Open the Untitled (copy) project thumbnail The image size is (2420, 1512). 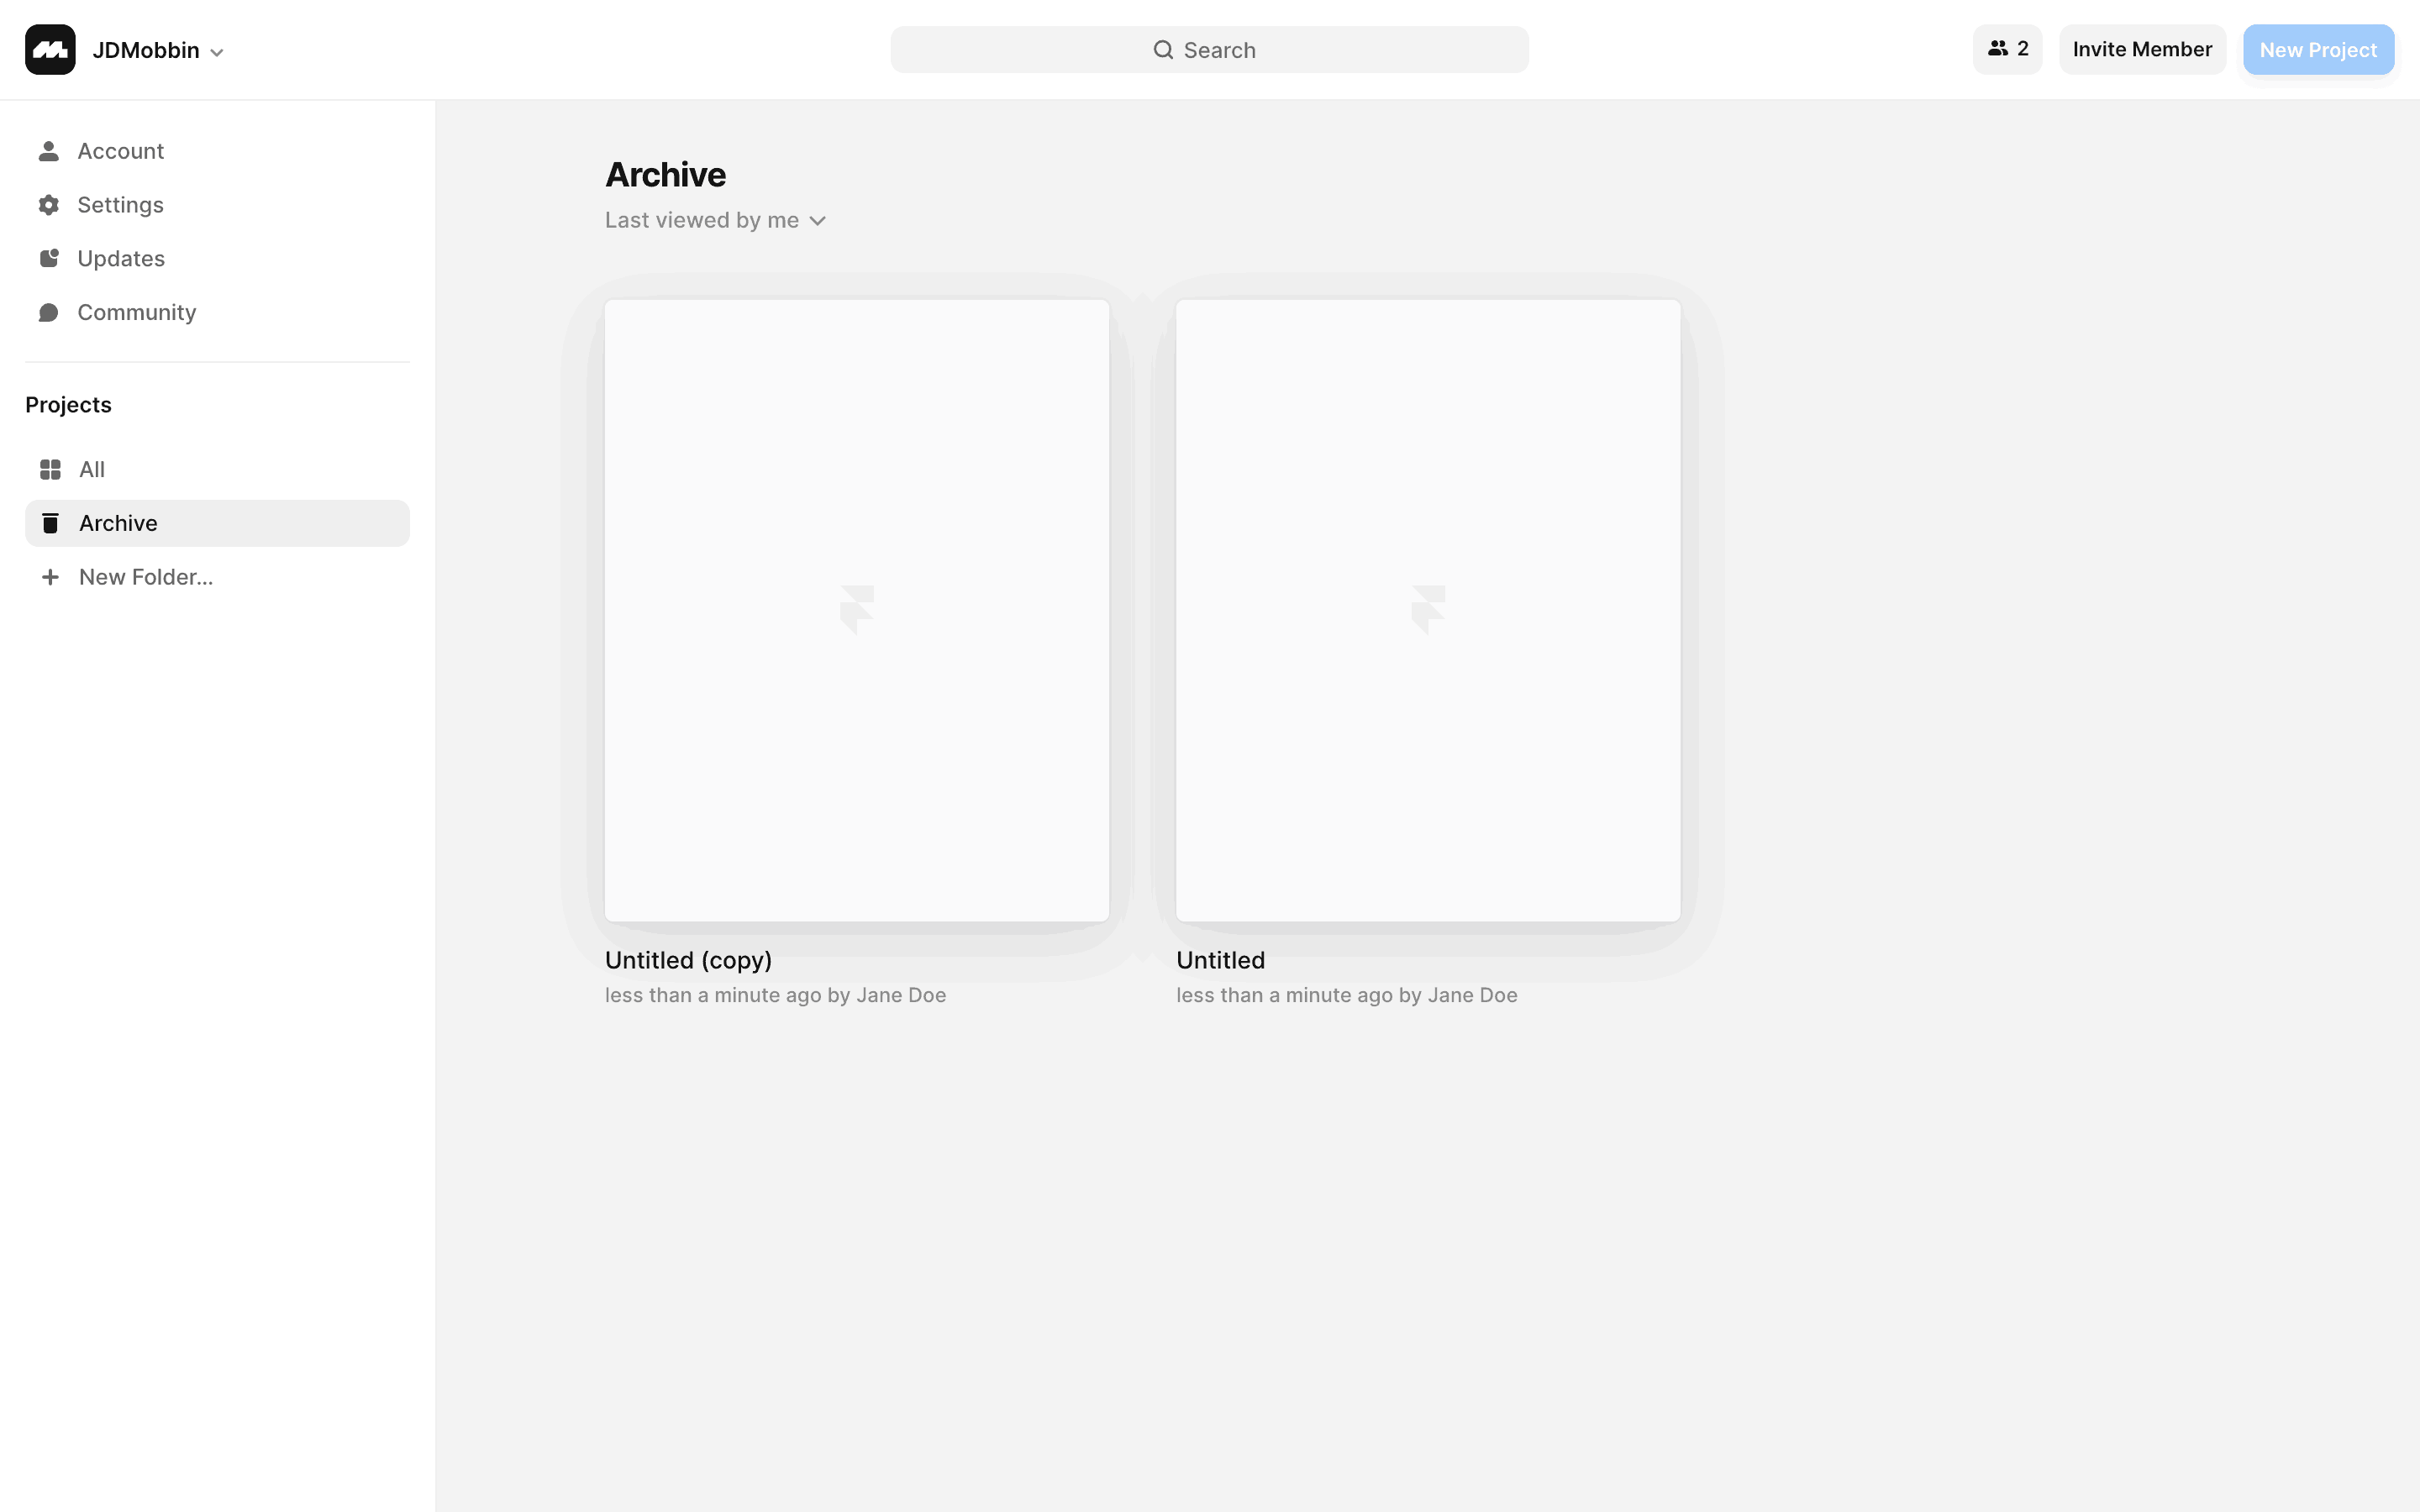857,610
